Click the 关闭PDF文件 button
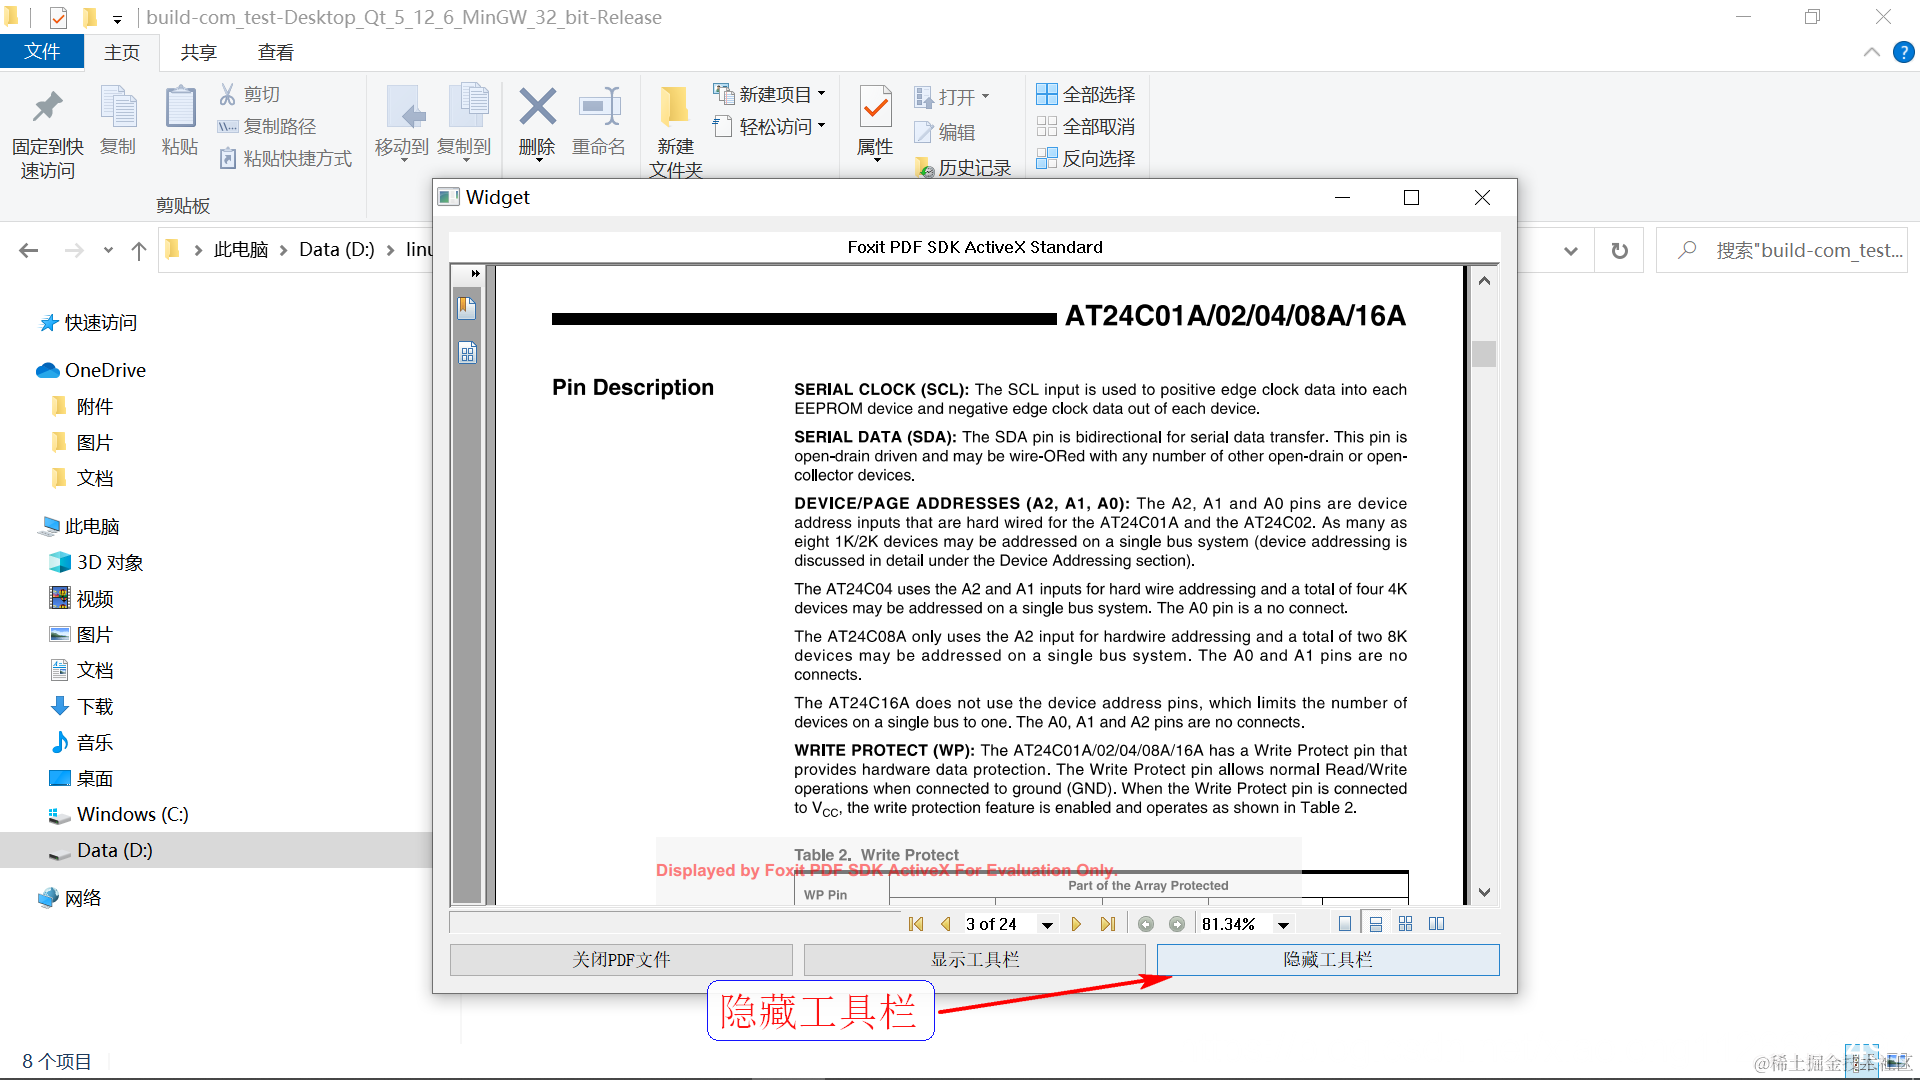1920x1080 pixels. (x=621, y=960)
